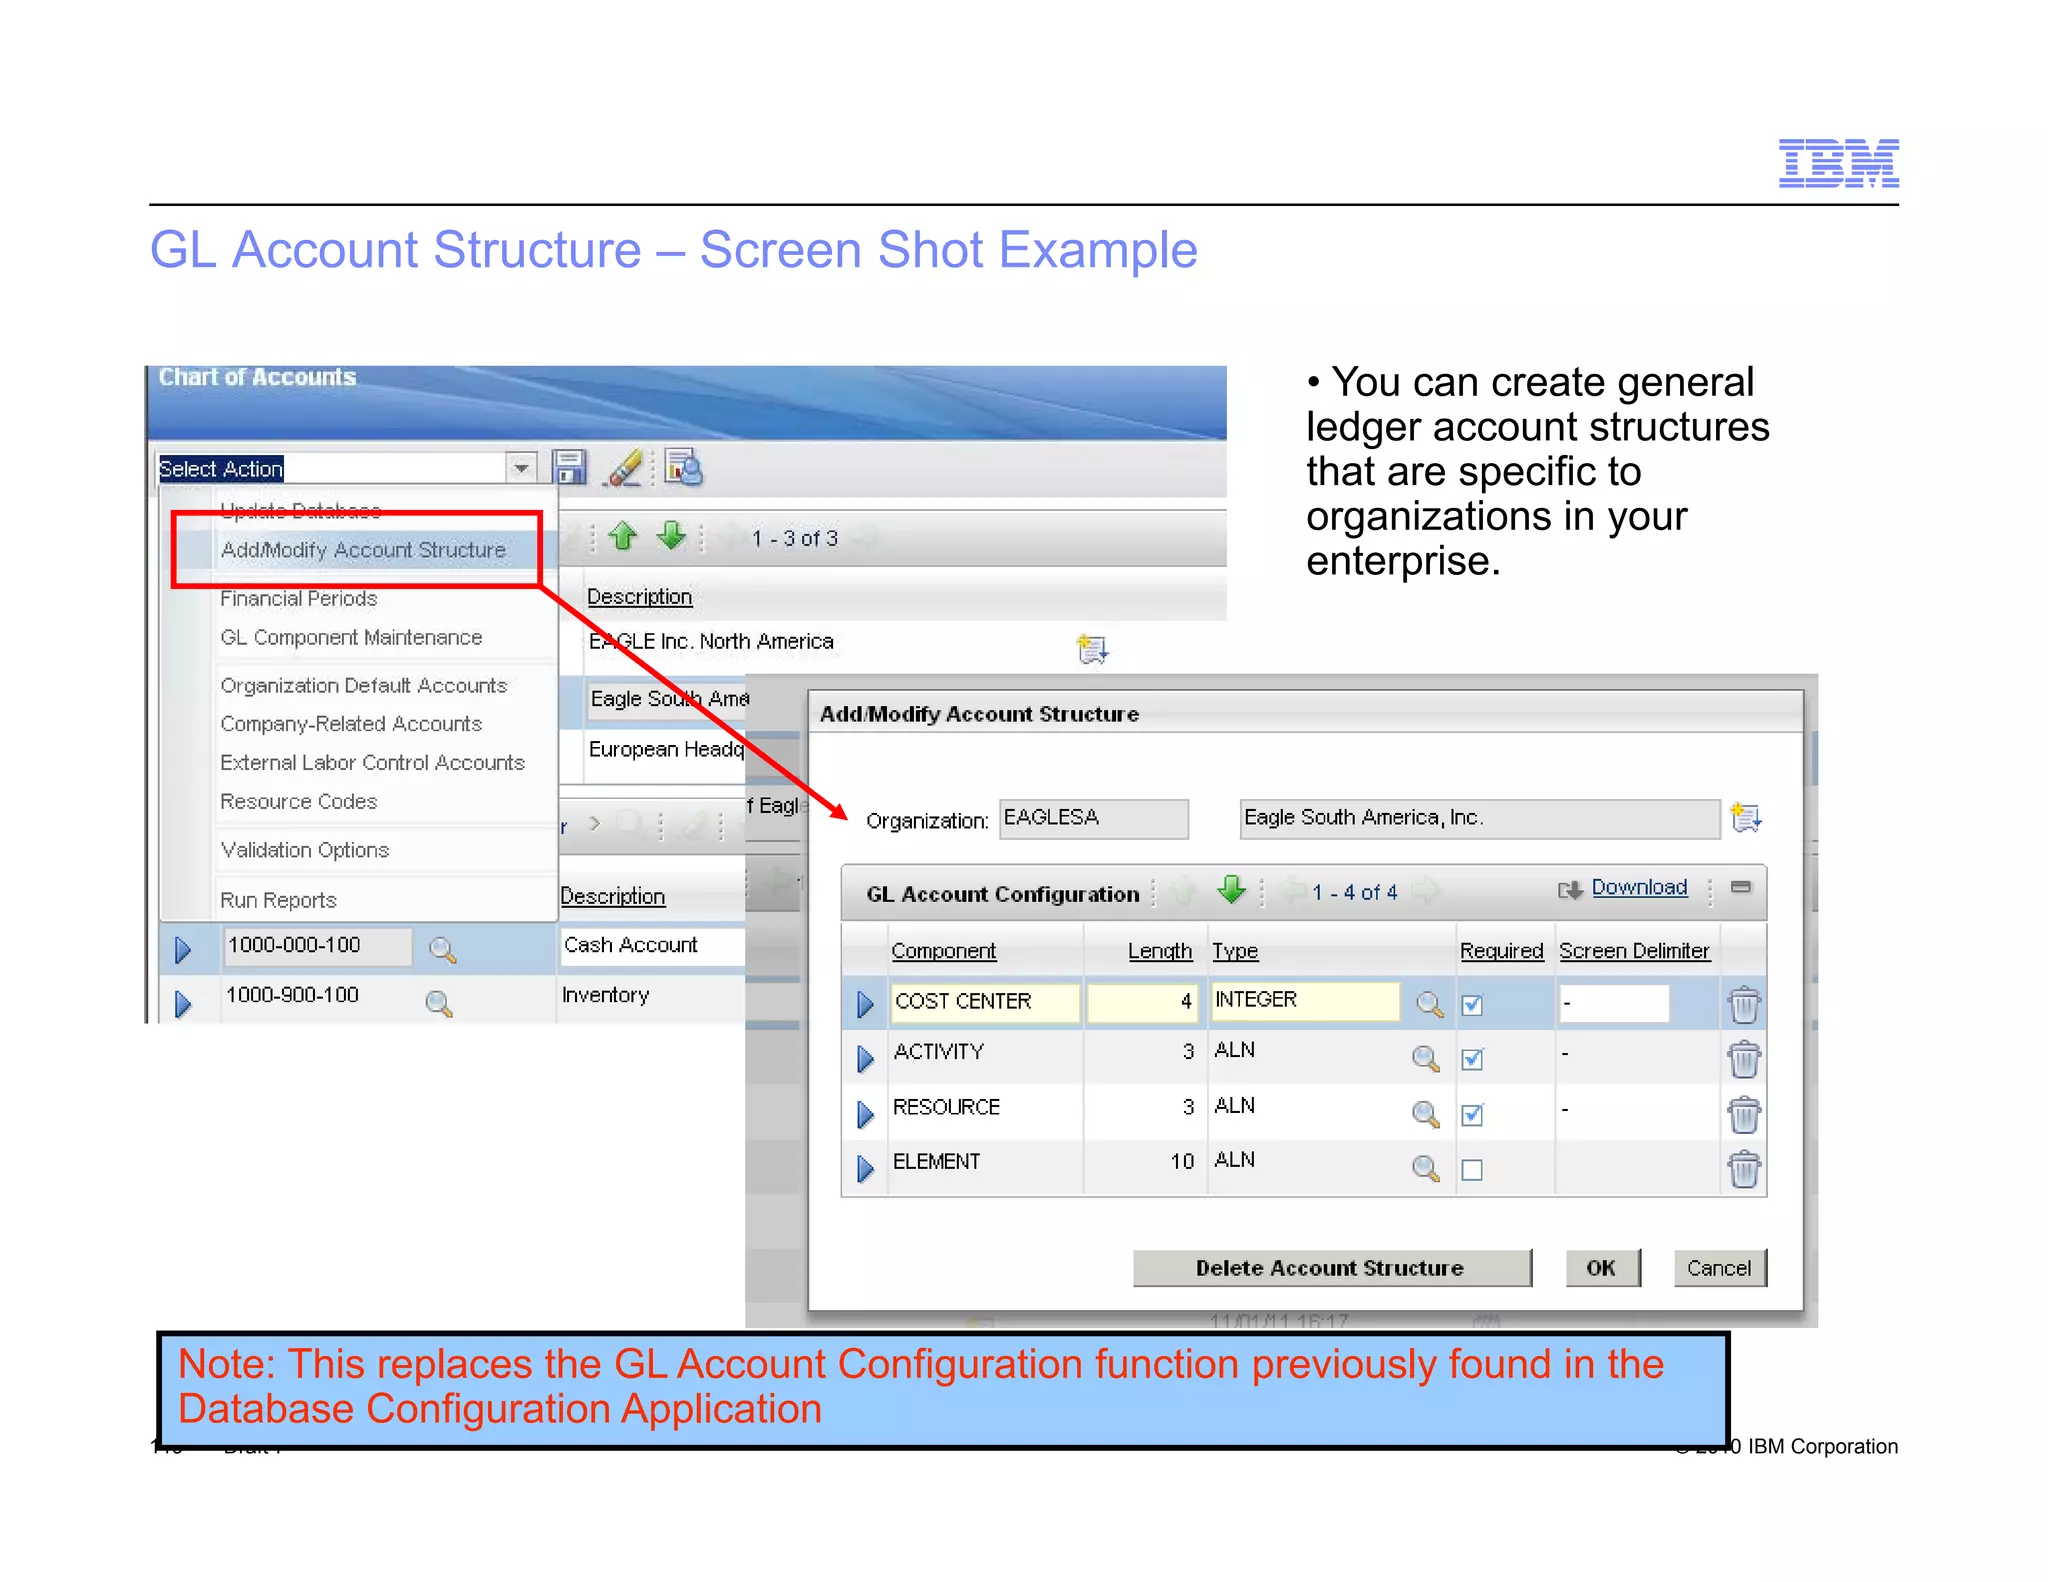
Task: Sort by Type column header
Action: pos(1235,951)
